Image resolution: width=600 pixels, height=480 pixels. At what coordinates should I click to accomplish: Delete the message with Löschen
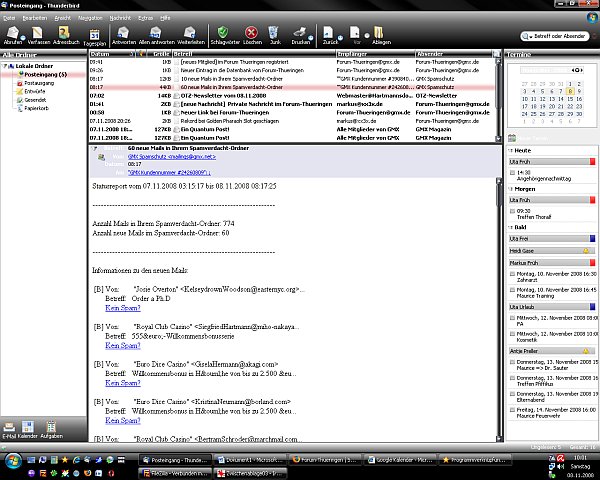pos(251,33)
